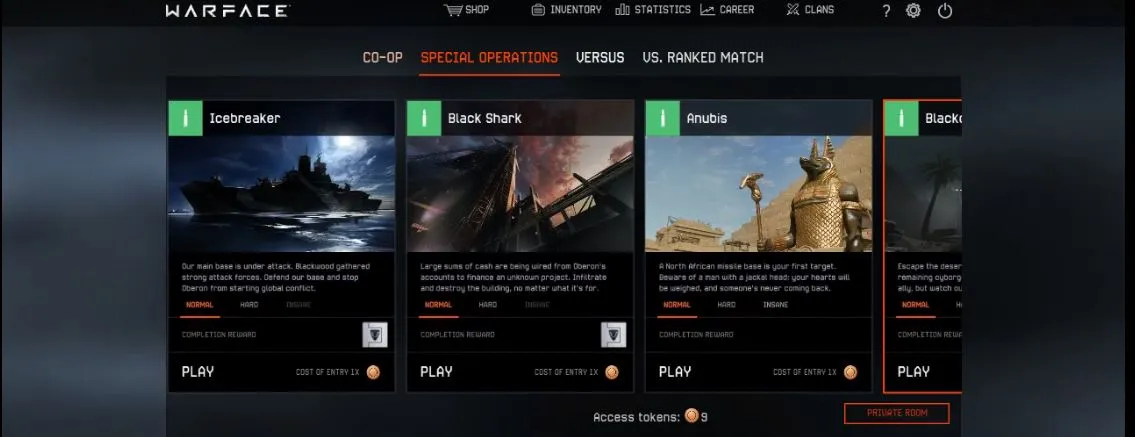Select Hard difficulty for Black Shark
Viewport: 1135px width, 437px height.
[x=488, y=305]
